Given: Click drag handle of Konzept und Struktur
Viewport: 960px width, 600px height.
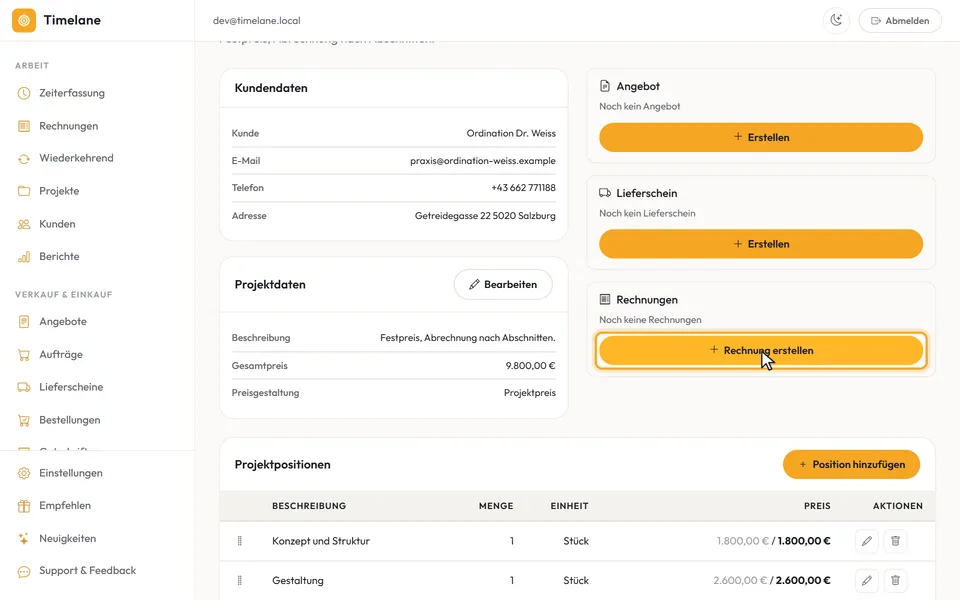Looking at the screenshot, I should click(x=239, y=541).
